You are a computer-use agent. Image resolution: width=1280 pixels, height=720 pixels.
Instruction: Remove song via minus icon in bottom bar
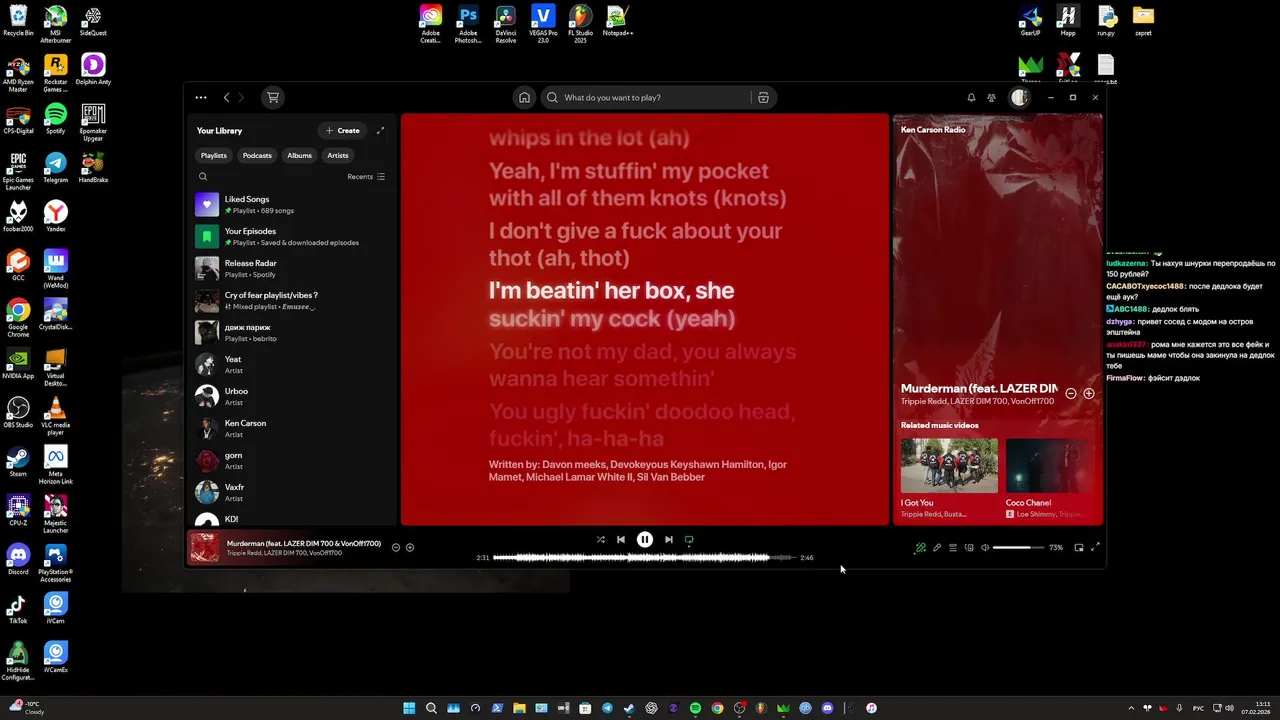click(396, 548)
